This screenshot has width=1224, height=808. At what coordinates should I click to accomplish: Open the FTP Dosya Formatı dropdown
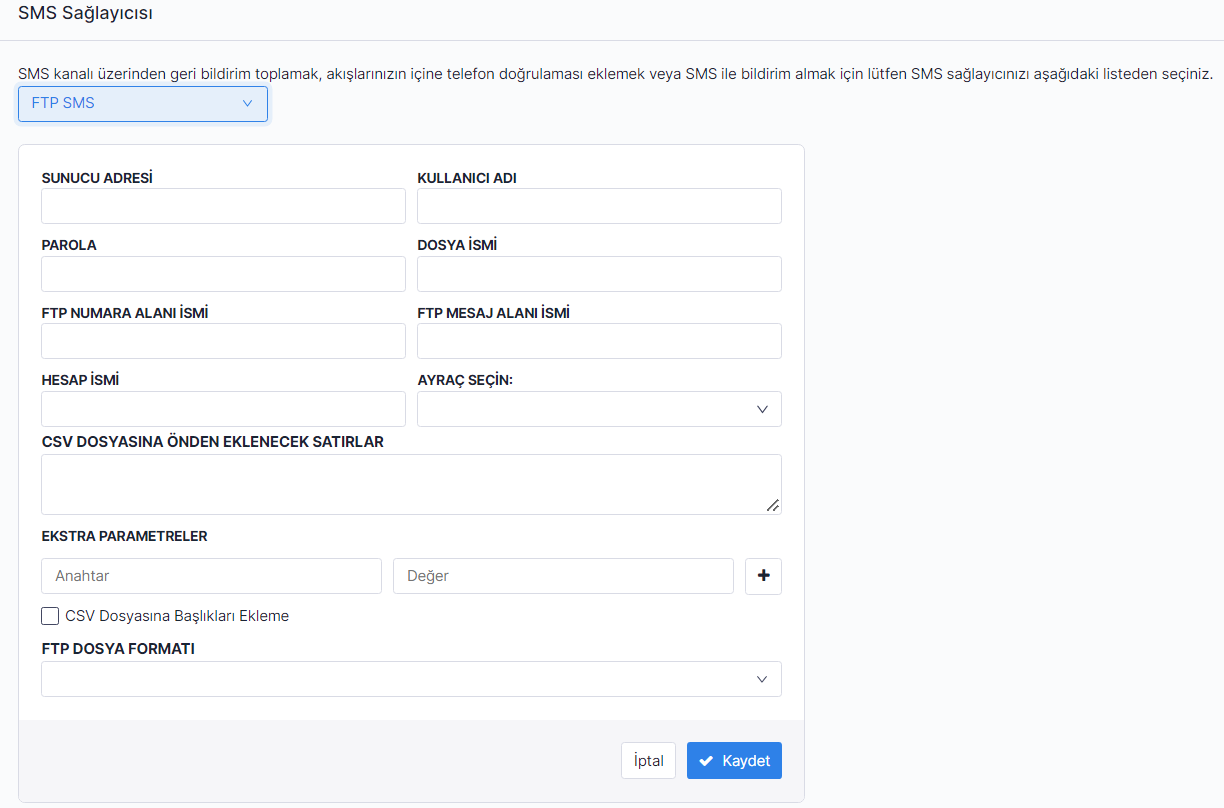click(x=411, y=679)
